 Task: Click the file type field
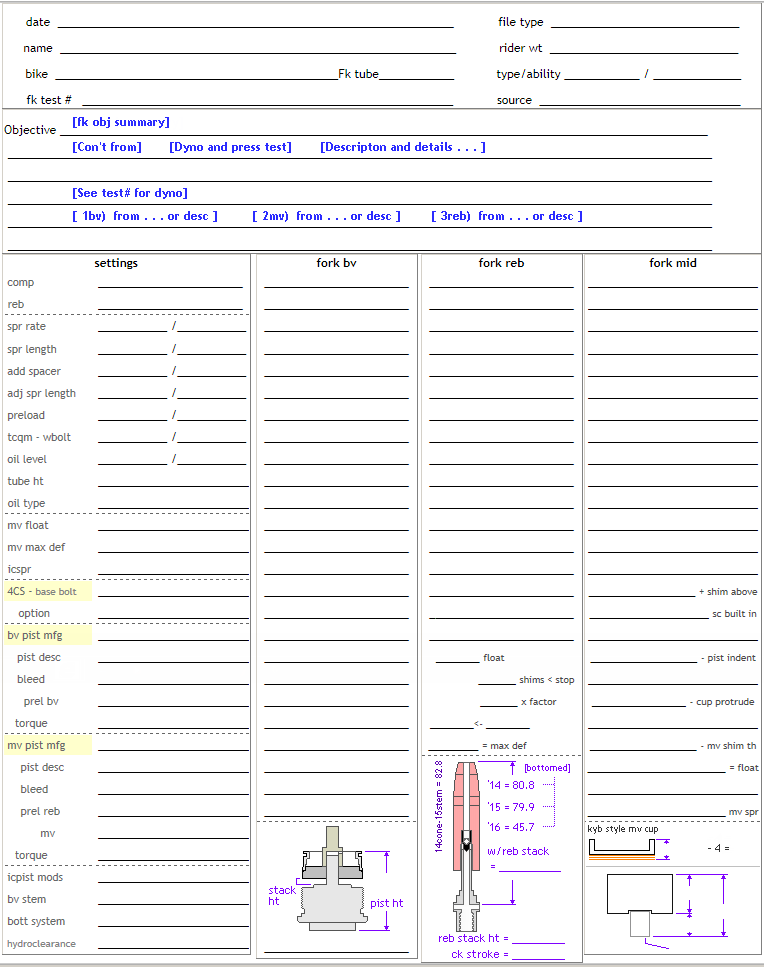coord(645,21)
